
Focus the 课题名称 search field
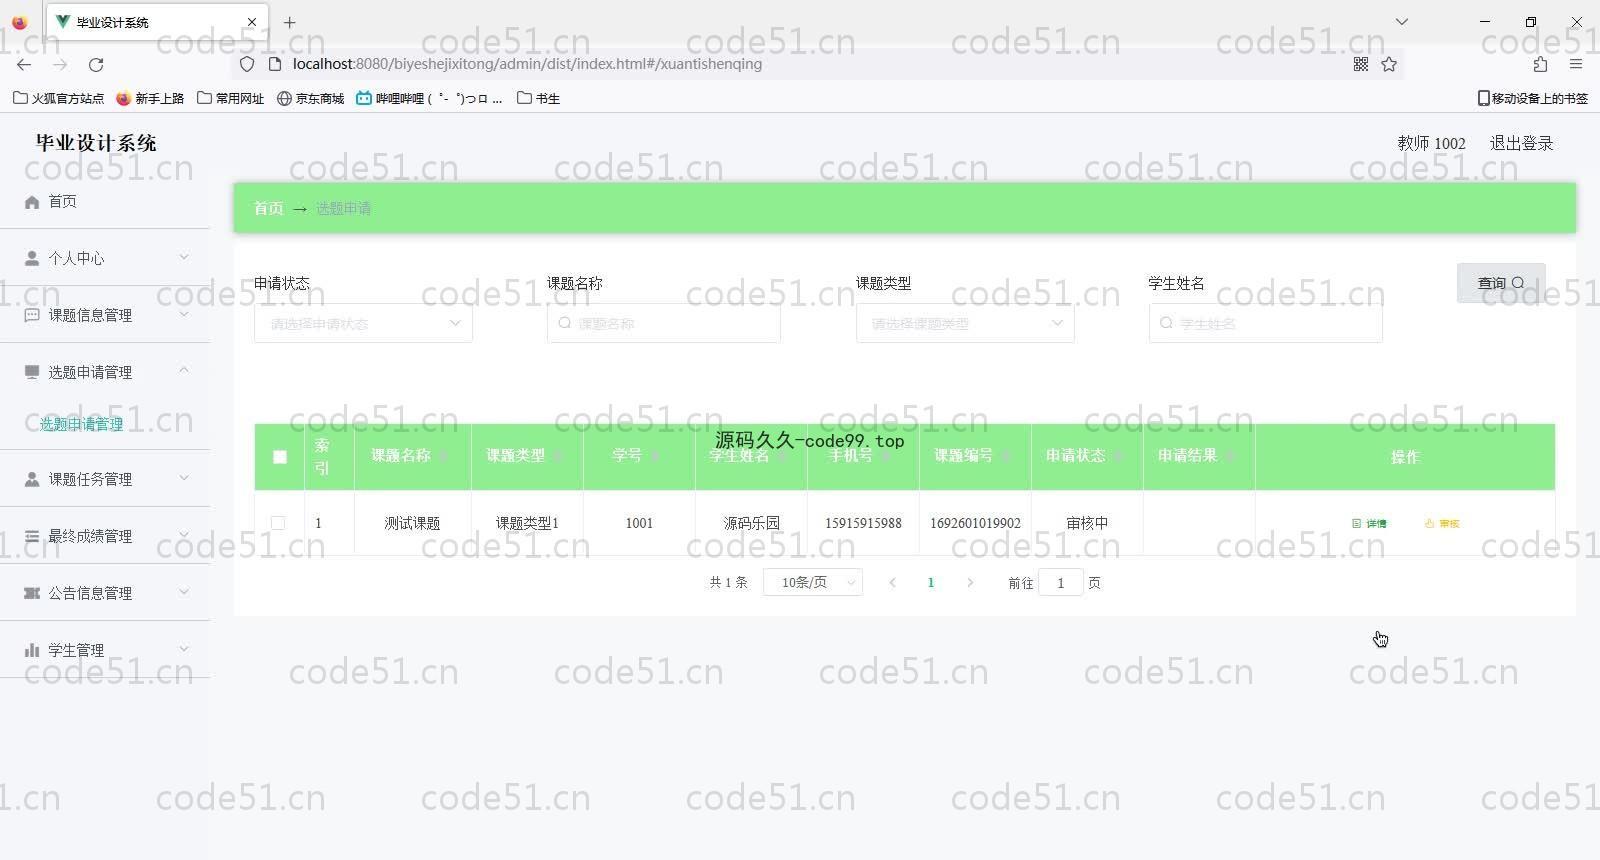coord(664,323)
